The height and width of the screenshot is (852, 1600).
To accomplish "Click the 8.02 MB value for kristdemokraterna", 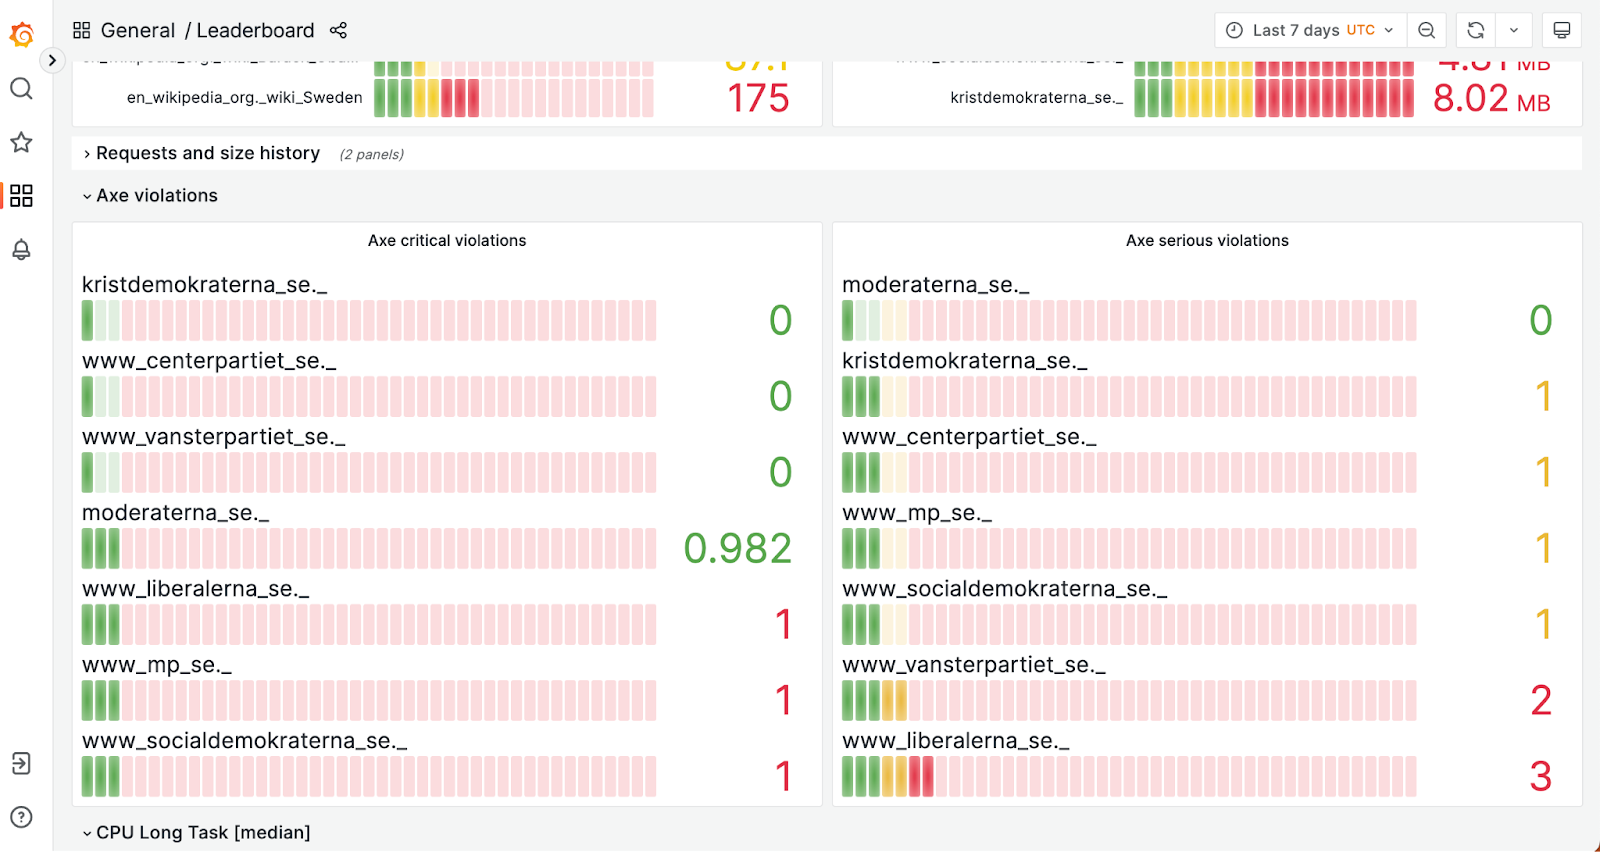I will coord(1491,98).
